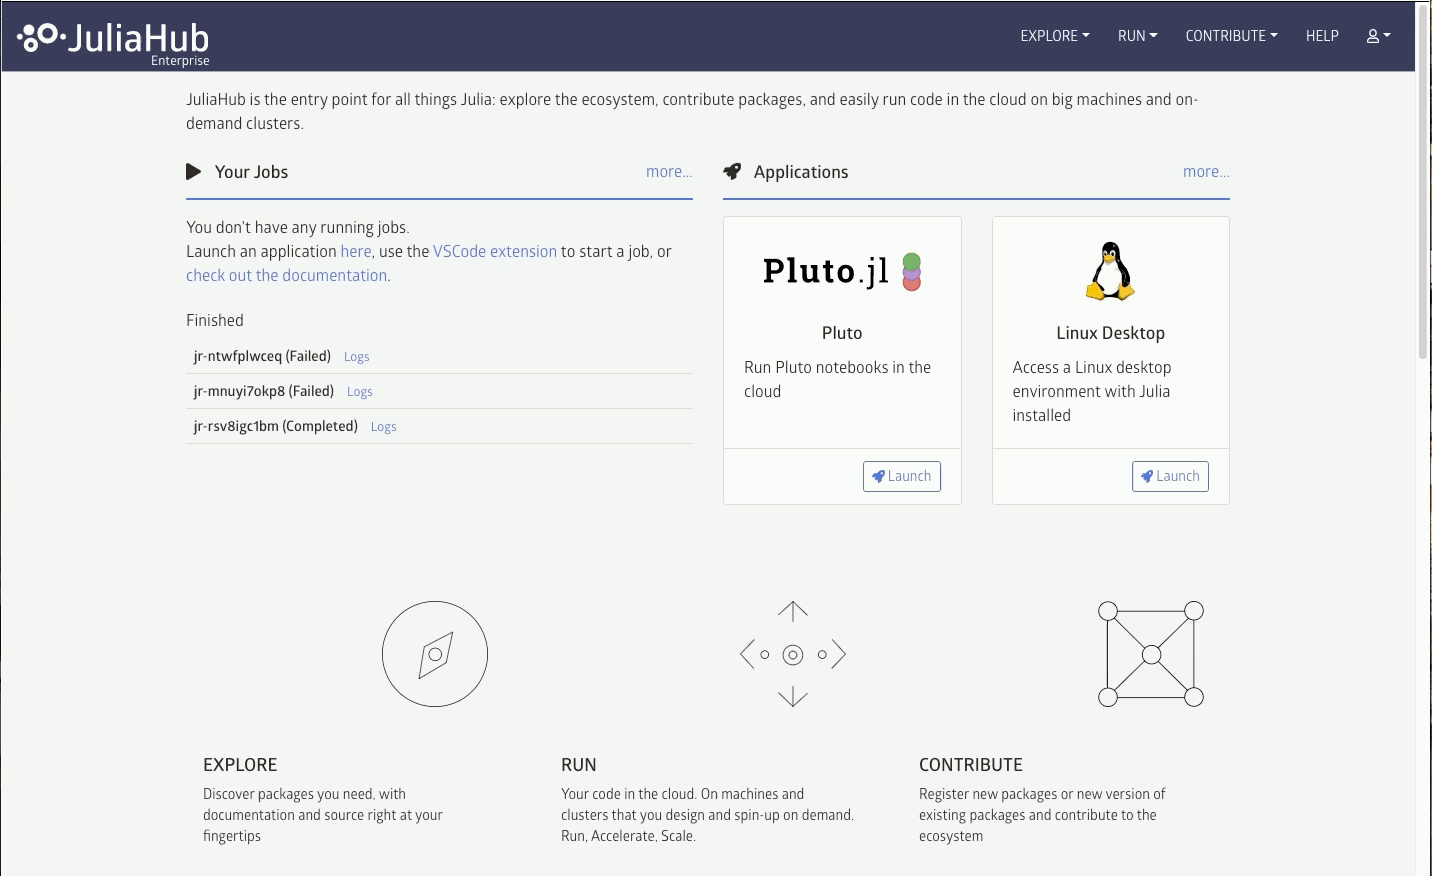This screenshot has height=876, width=1432.
Task: Open the EXPLORE dropdown menu
Action: coord(1055,36)
